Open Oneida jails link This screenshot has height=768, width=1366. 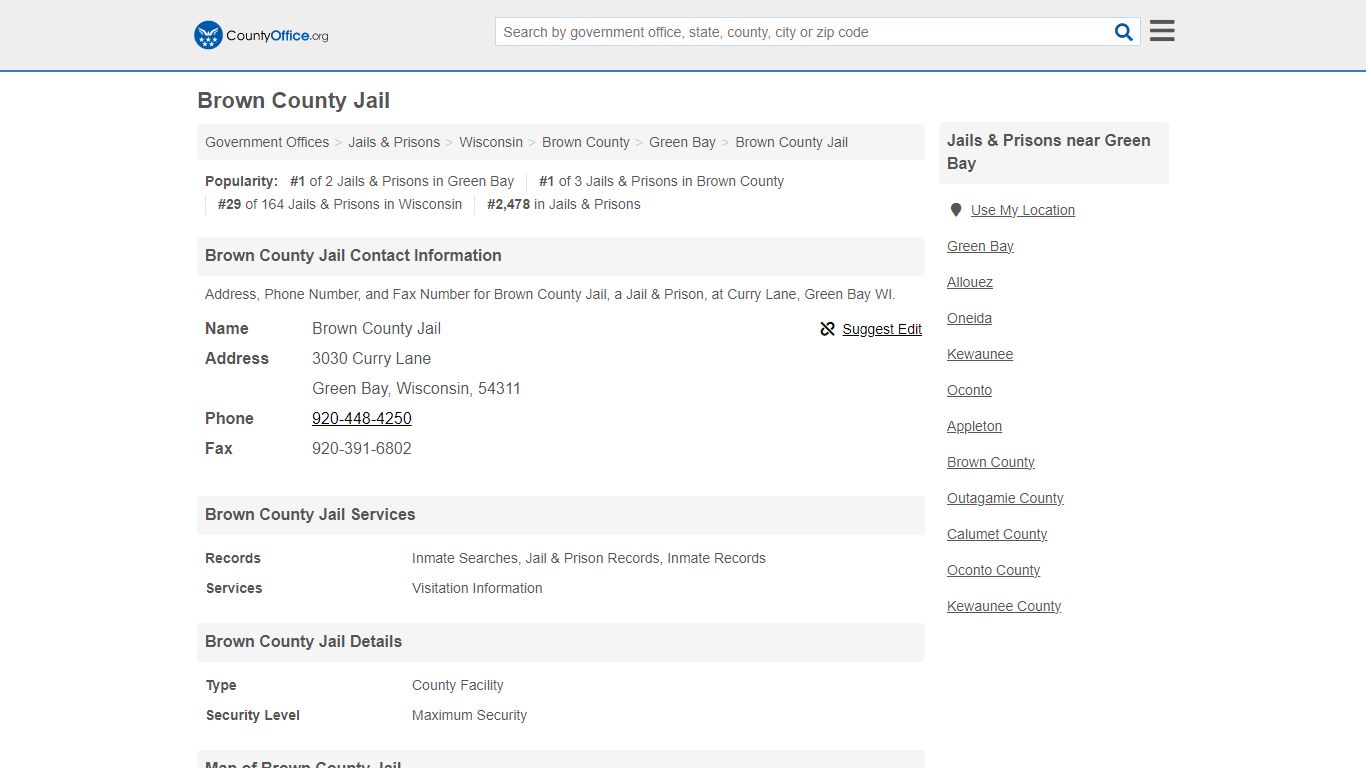970,318
